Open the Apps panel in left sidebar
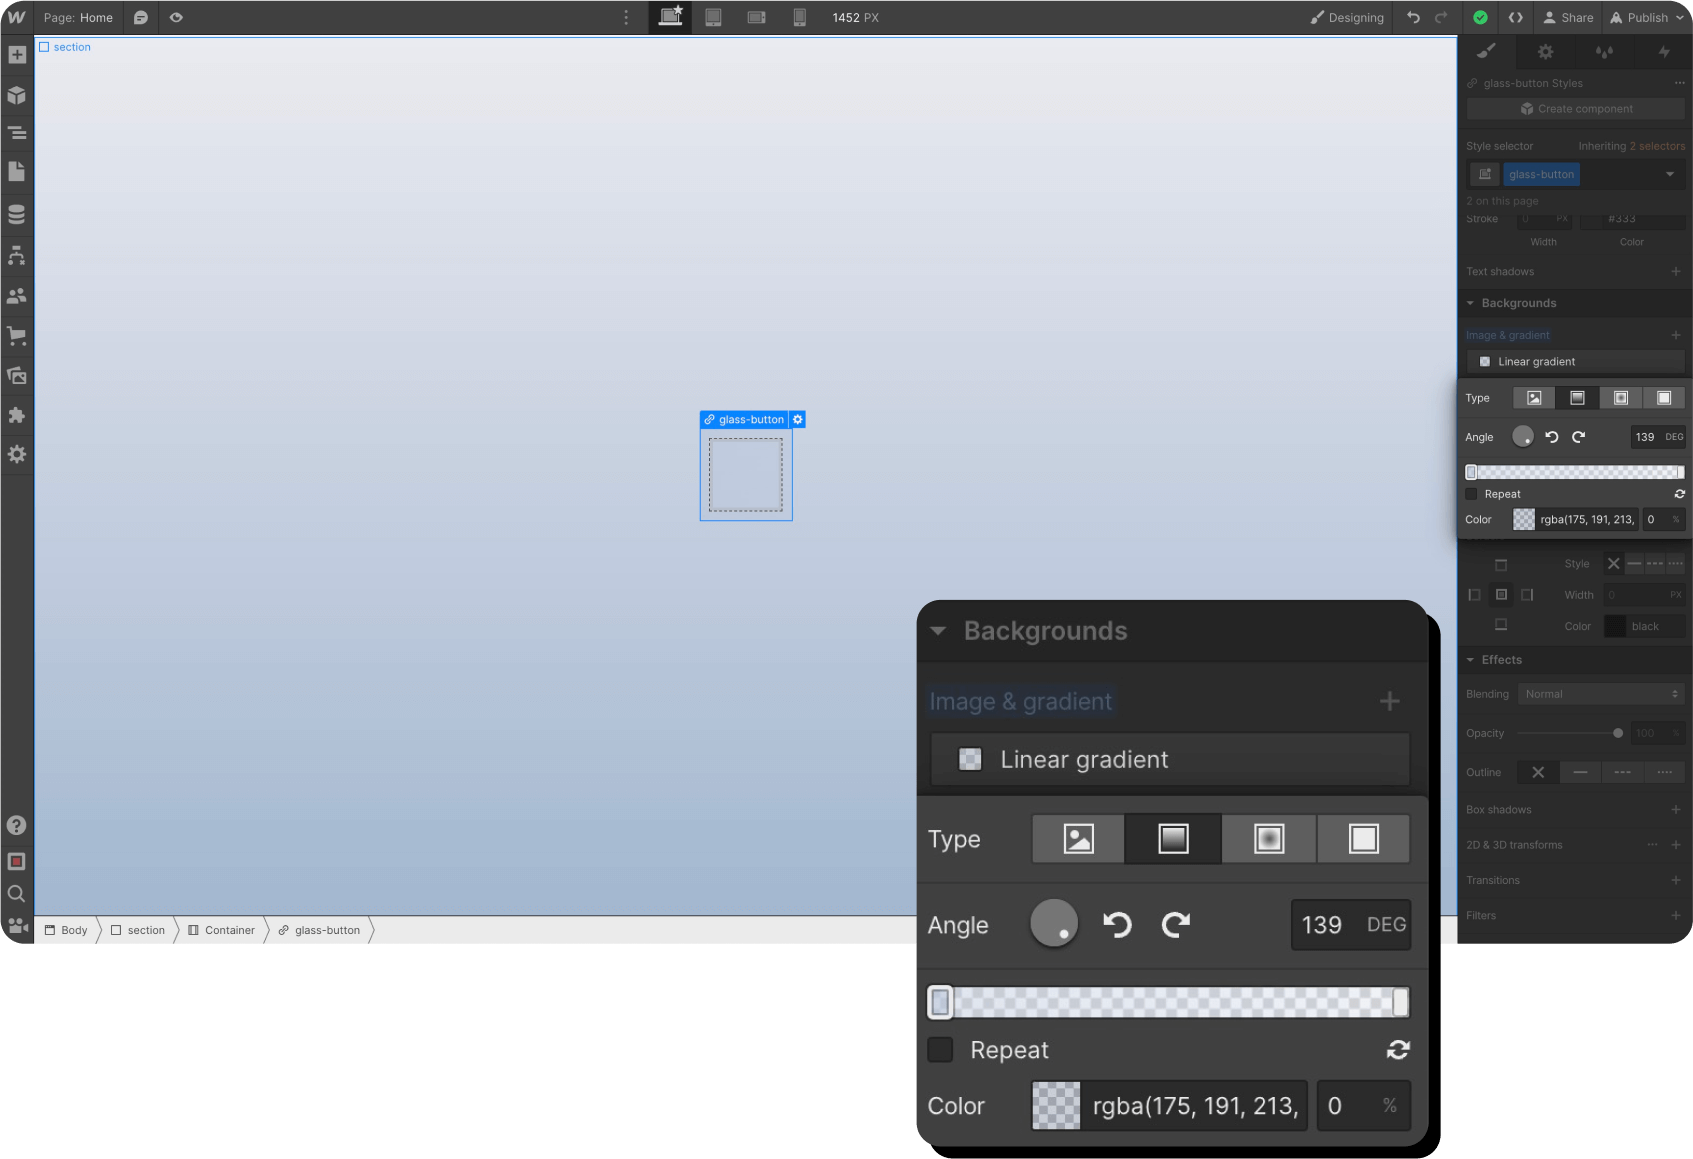The image size is (1693, 1159). click(17, 415)
